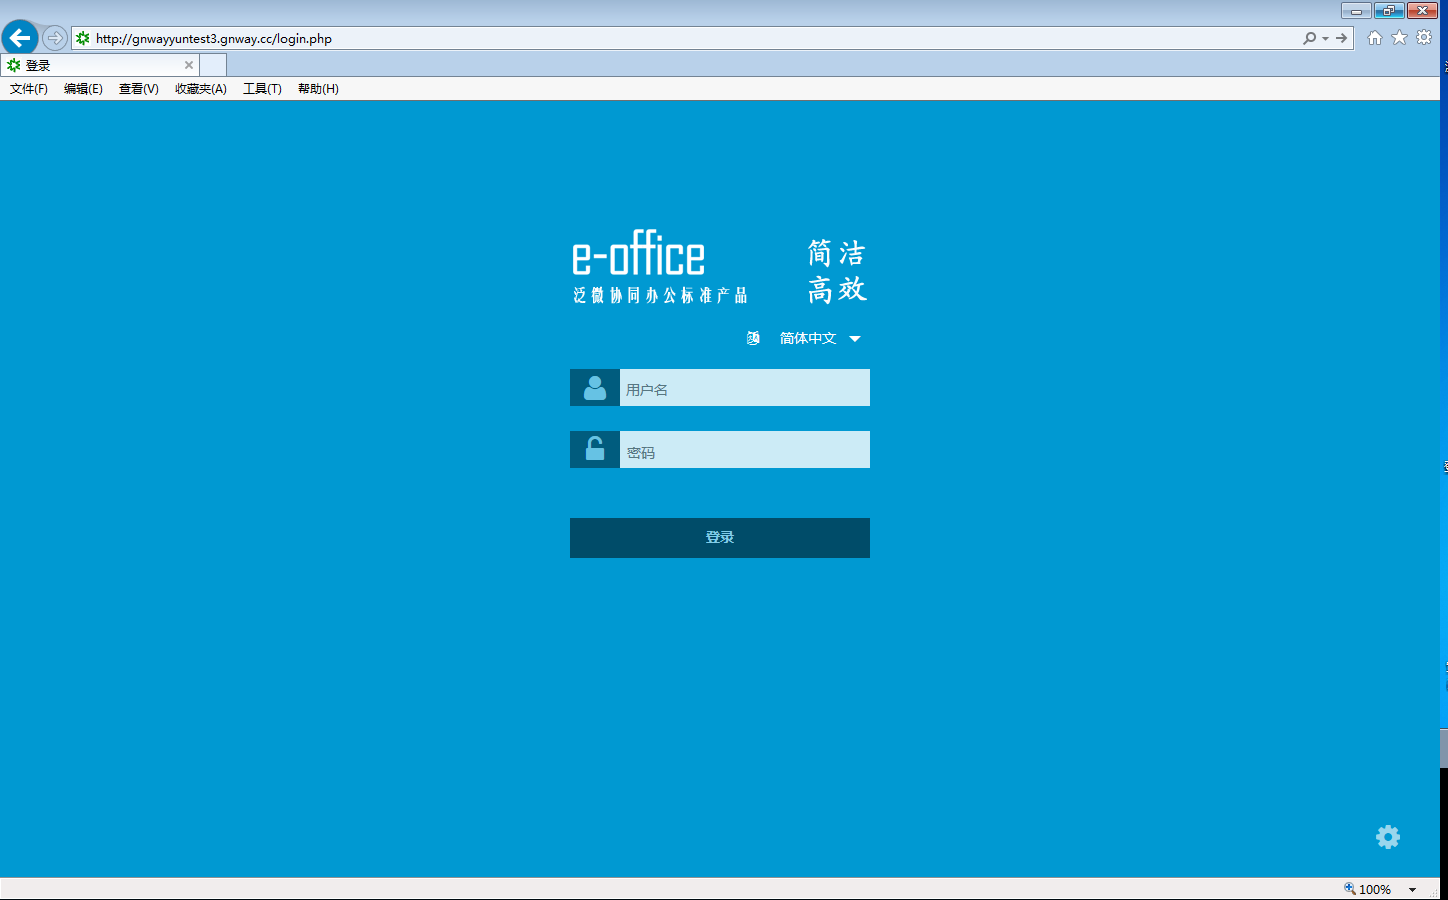Image resolution: width=1448 pixels, height=900 pixels.
Task: Click the zoom magnifier icon in status bar
Action: pyautogui.click(x=1350, y=889)
